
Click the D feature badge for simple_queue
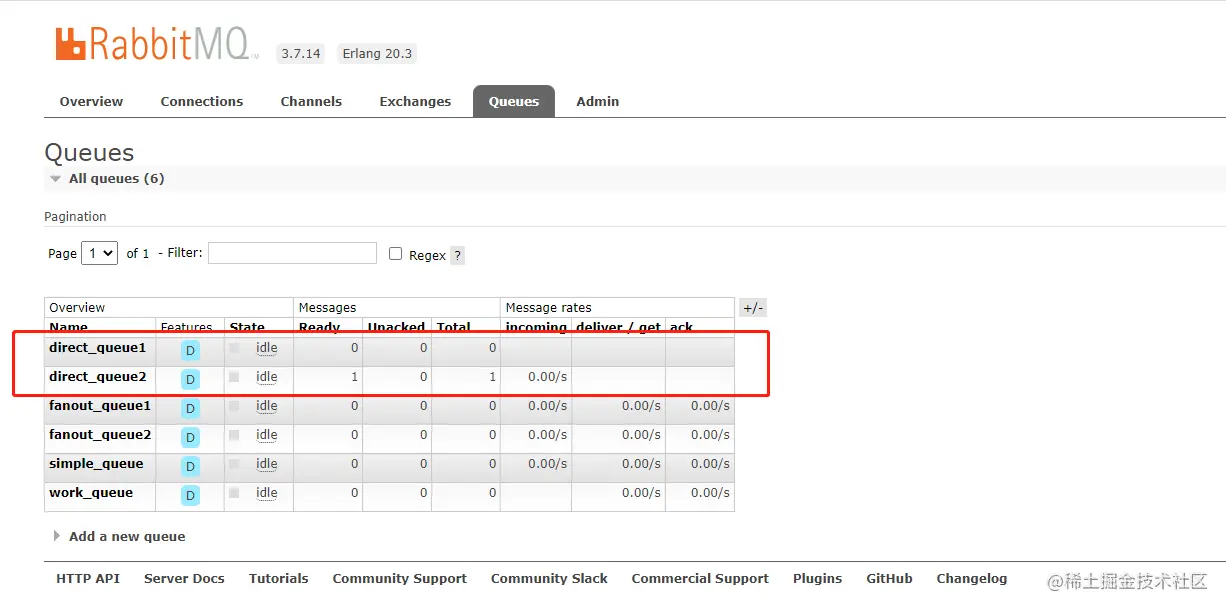[x=190, y=466]
